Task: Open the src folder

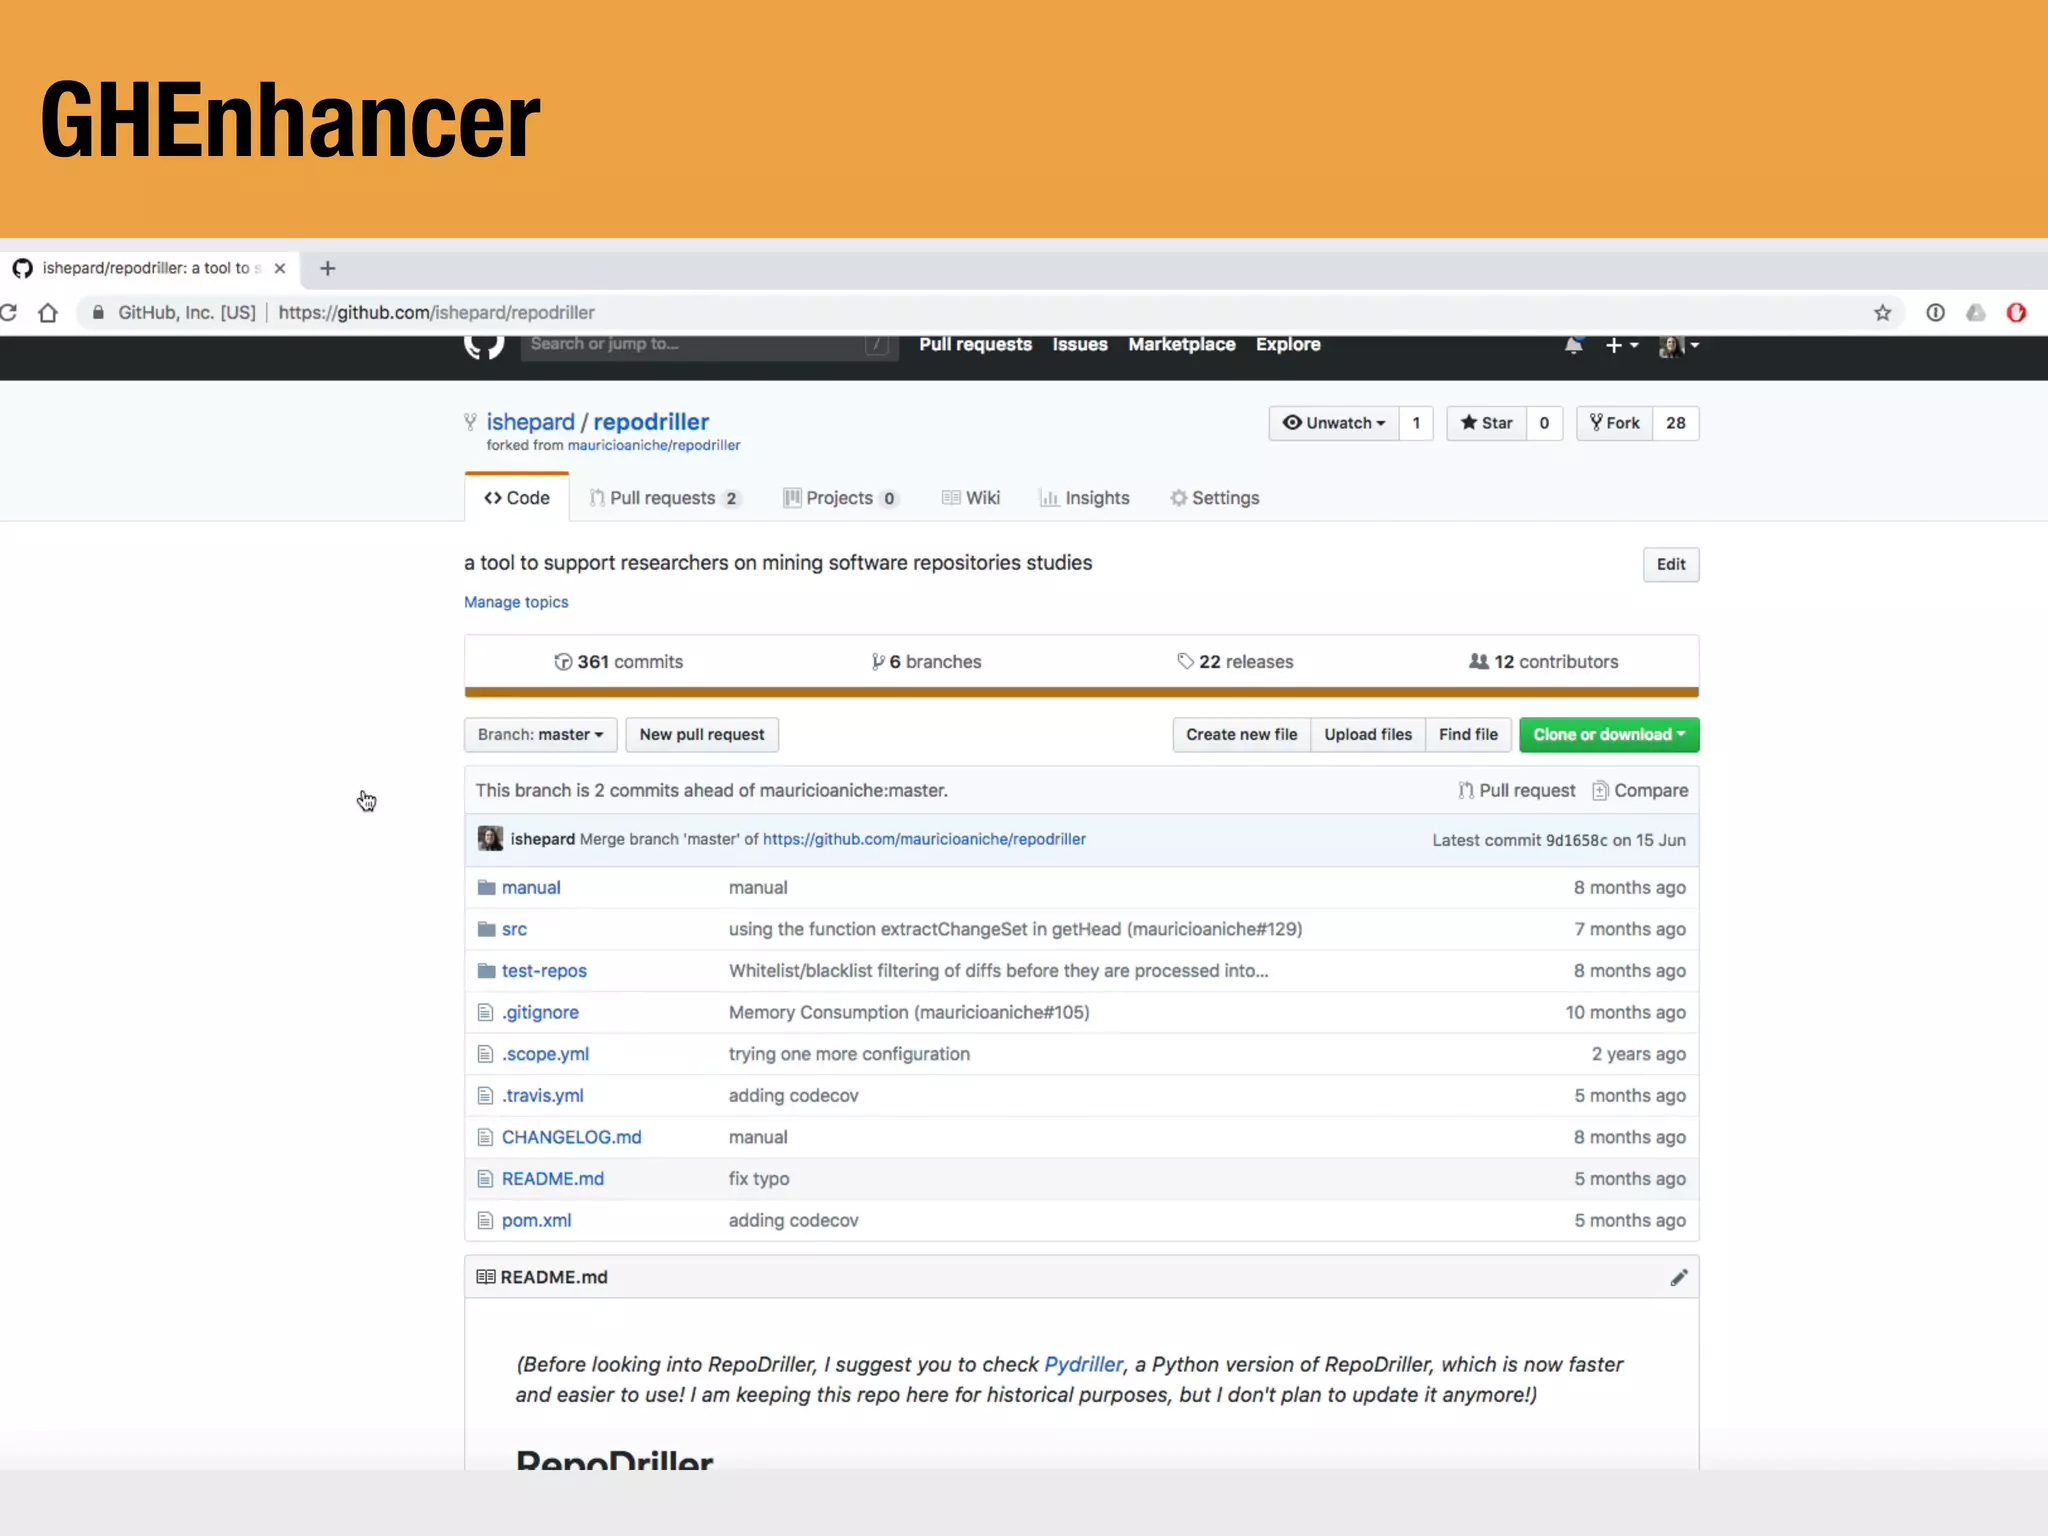Action: (514, 930)
